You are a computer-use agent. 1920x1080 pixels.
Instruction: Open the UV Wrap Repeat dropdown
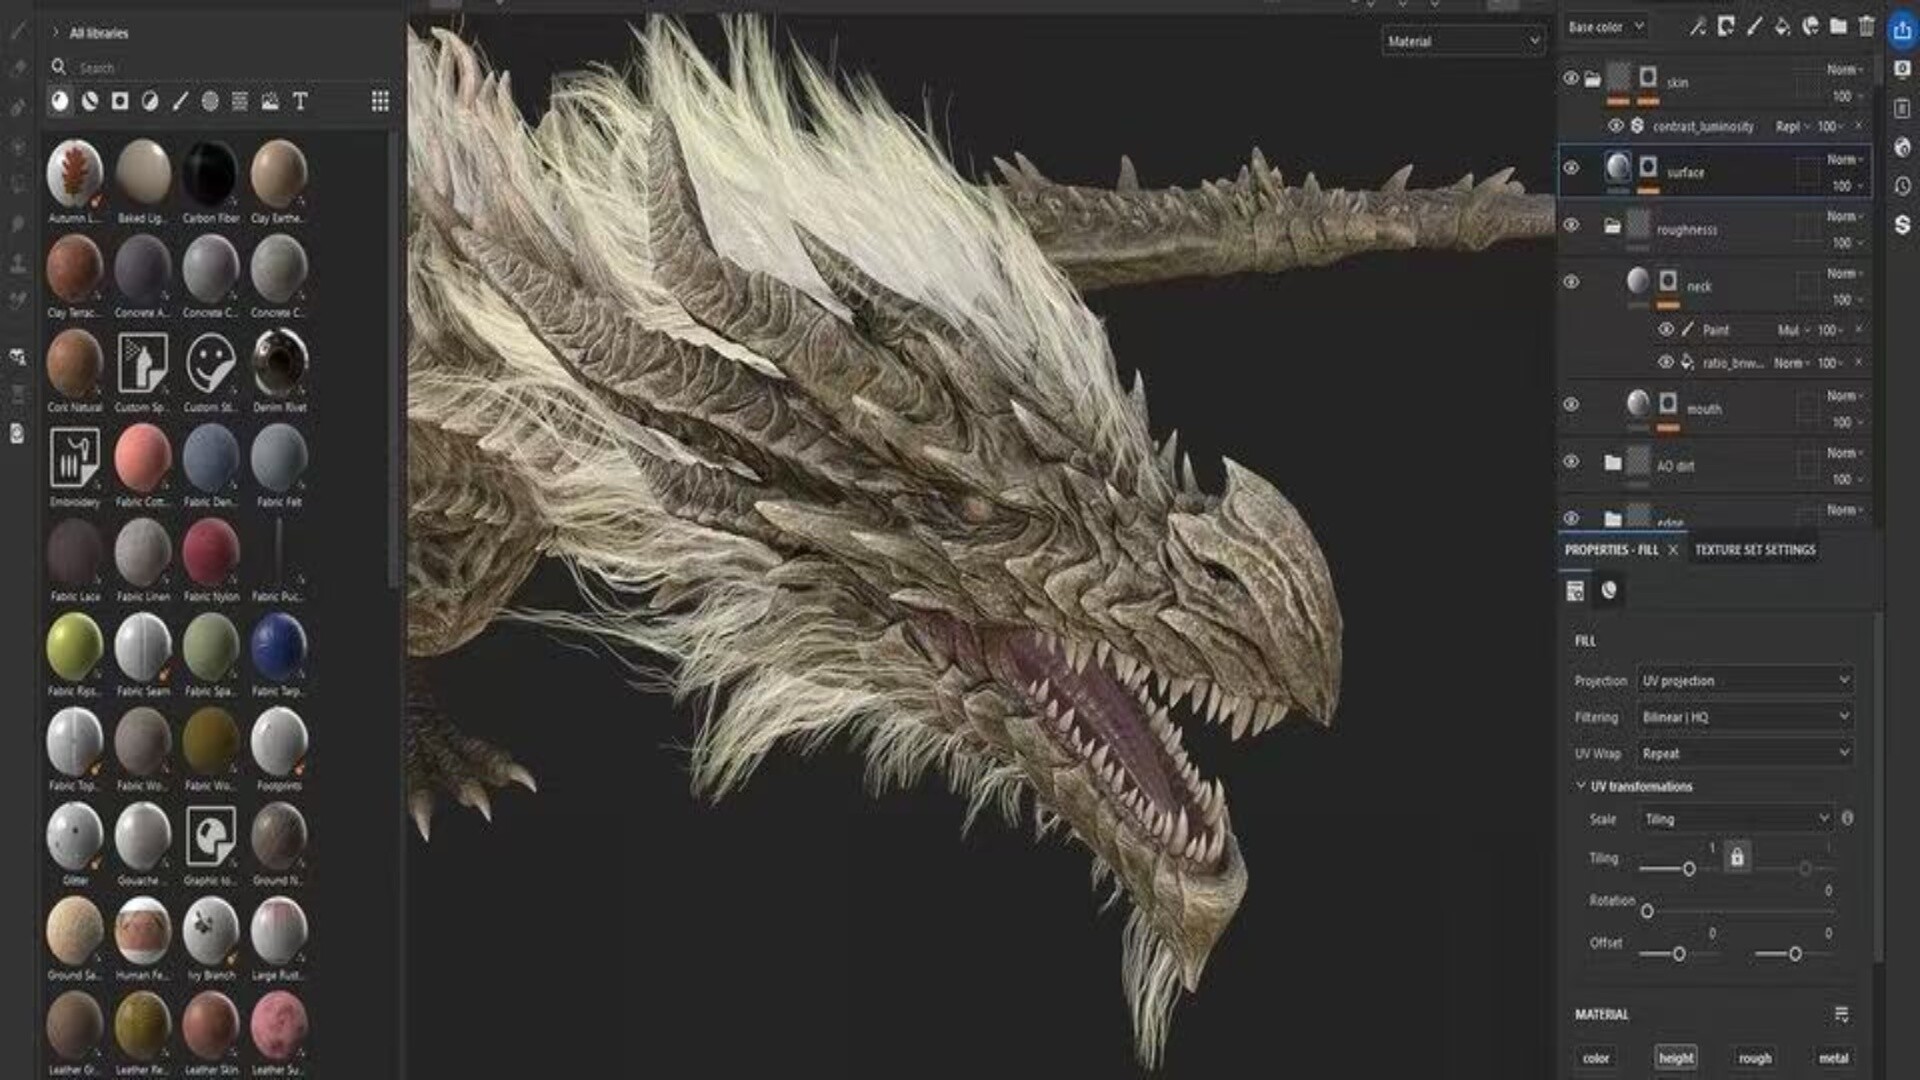coord(1745,753)
